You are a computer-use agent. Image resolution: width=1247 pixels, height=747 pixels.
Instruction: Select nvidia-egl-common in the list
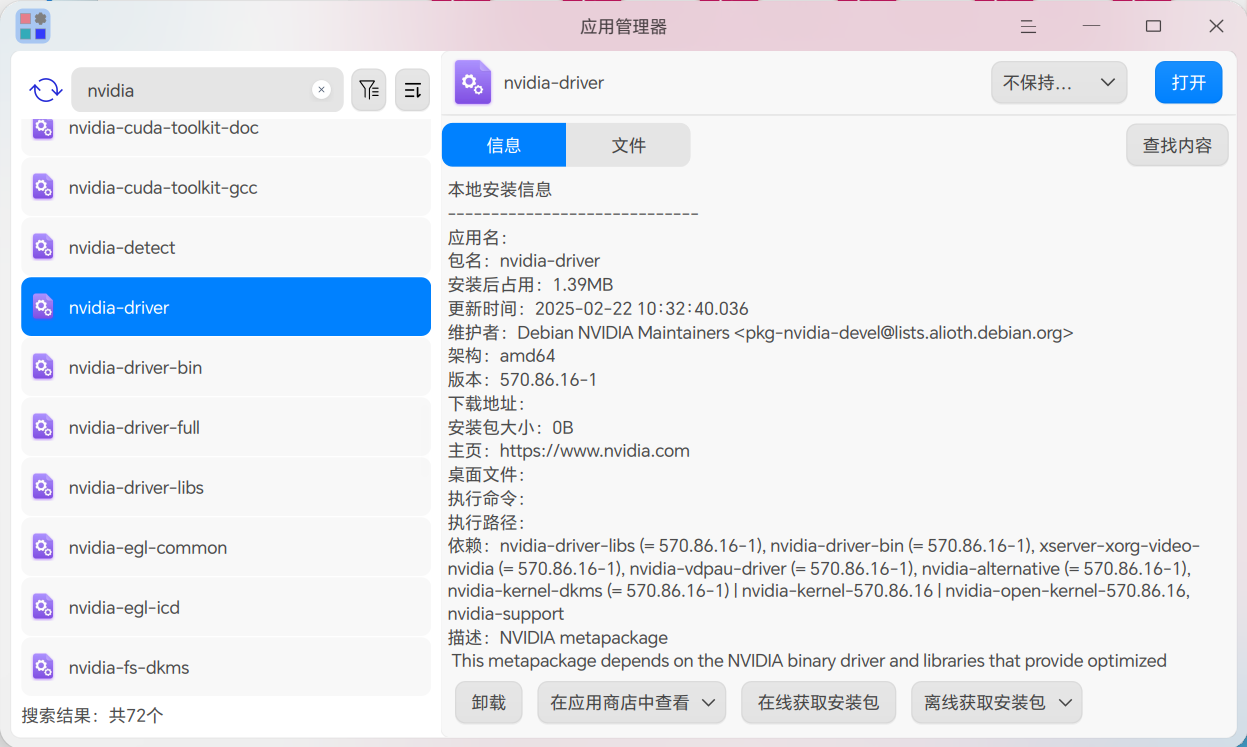tap(226, 548)
